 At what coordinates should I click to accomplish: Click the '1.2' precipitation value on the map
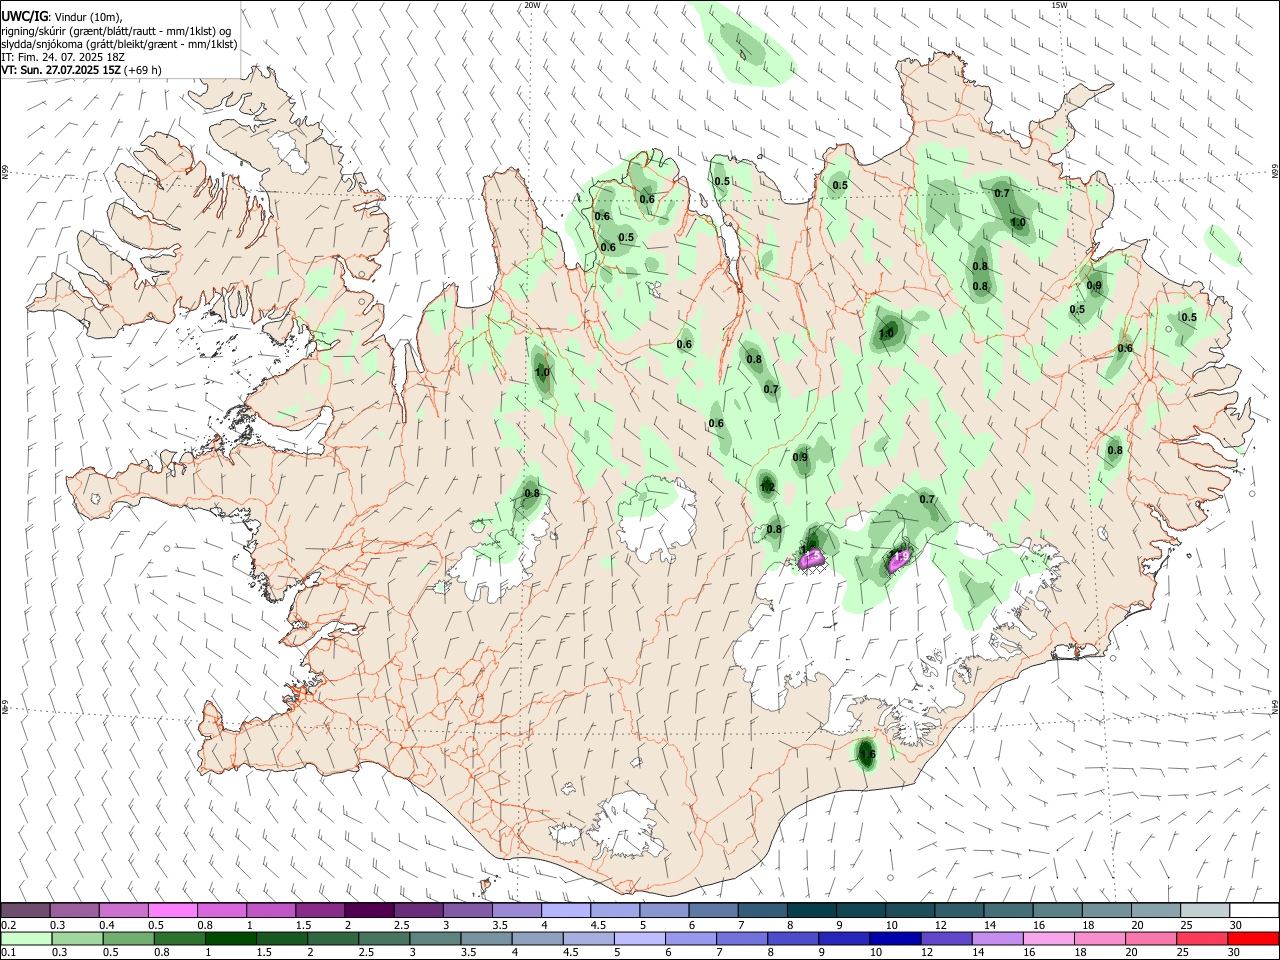767,487
